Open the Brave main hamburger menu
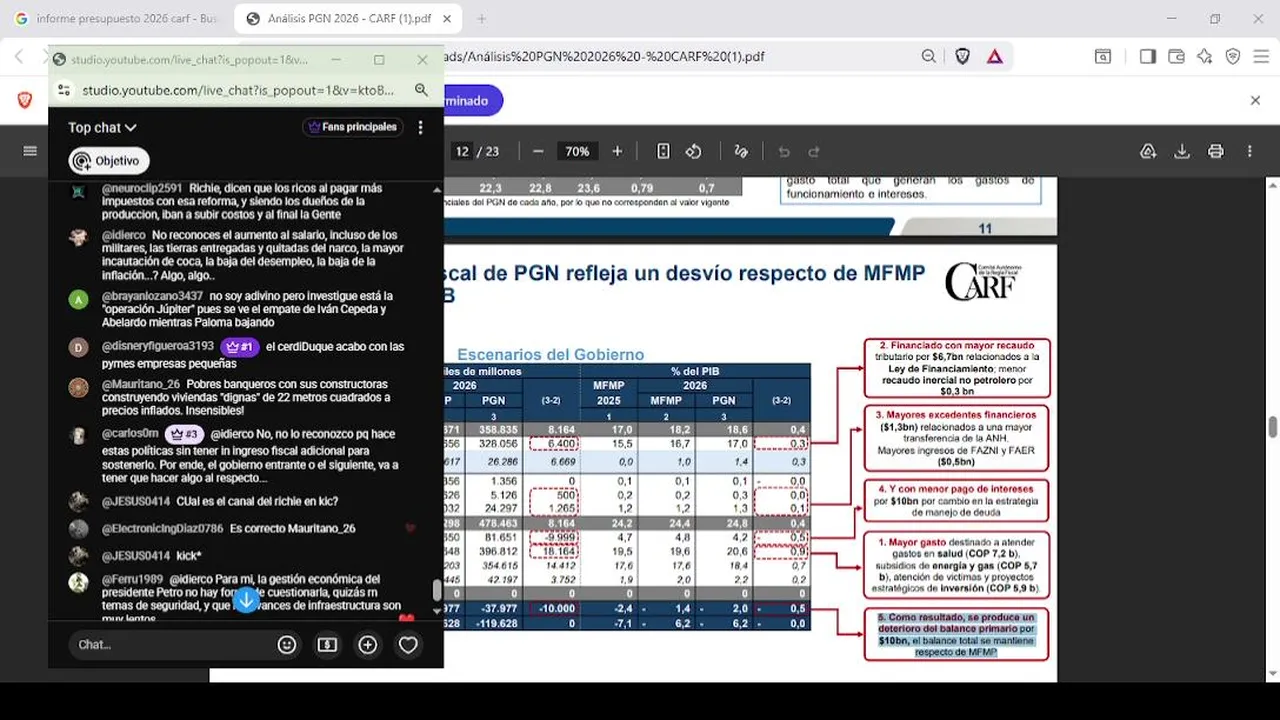This screenshot has height=720, width=1280. (x=1262, y=56)
